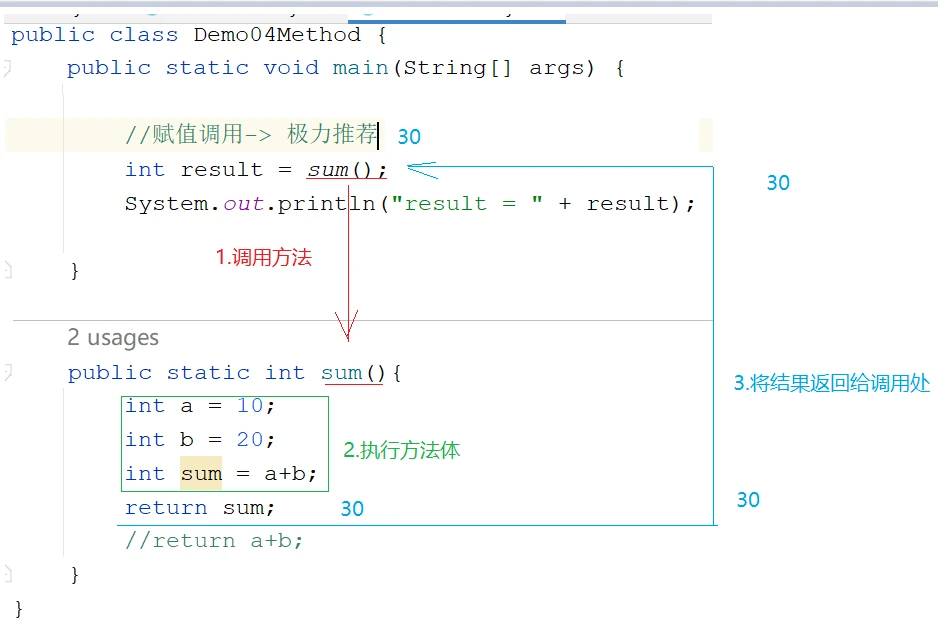Collapse the main method fold marker
The image size is (938, 630).
point(8,68)
